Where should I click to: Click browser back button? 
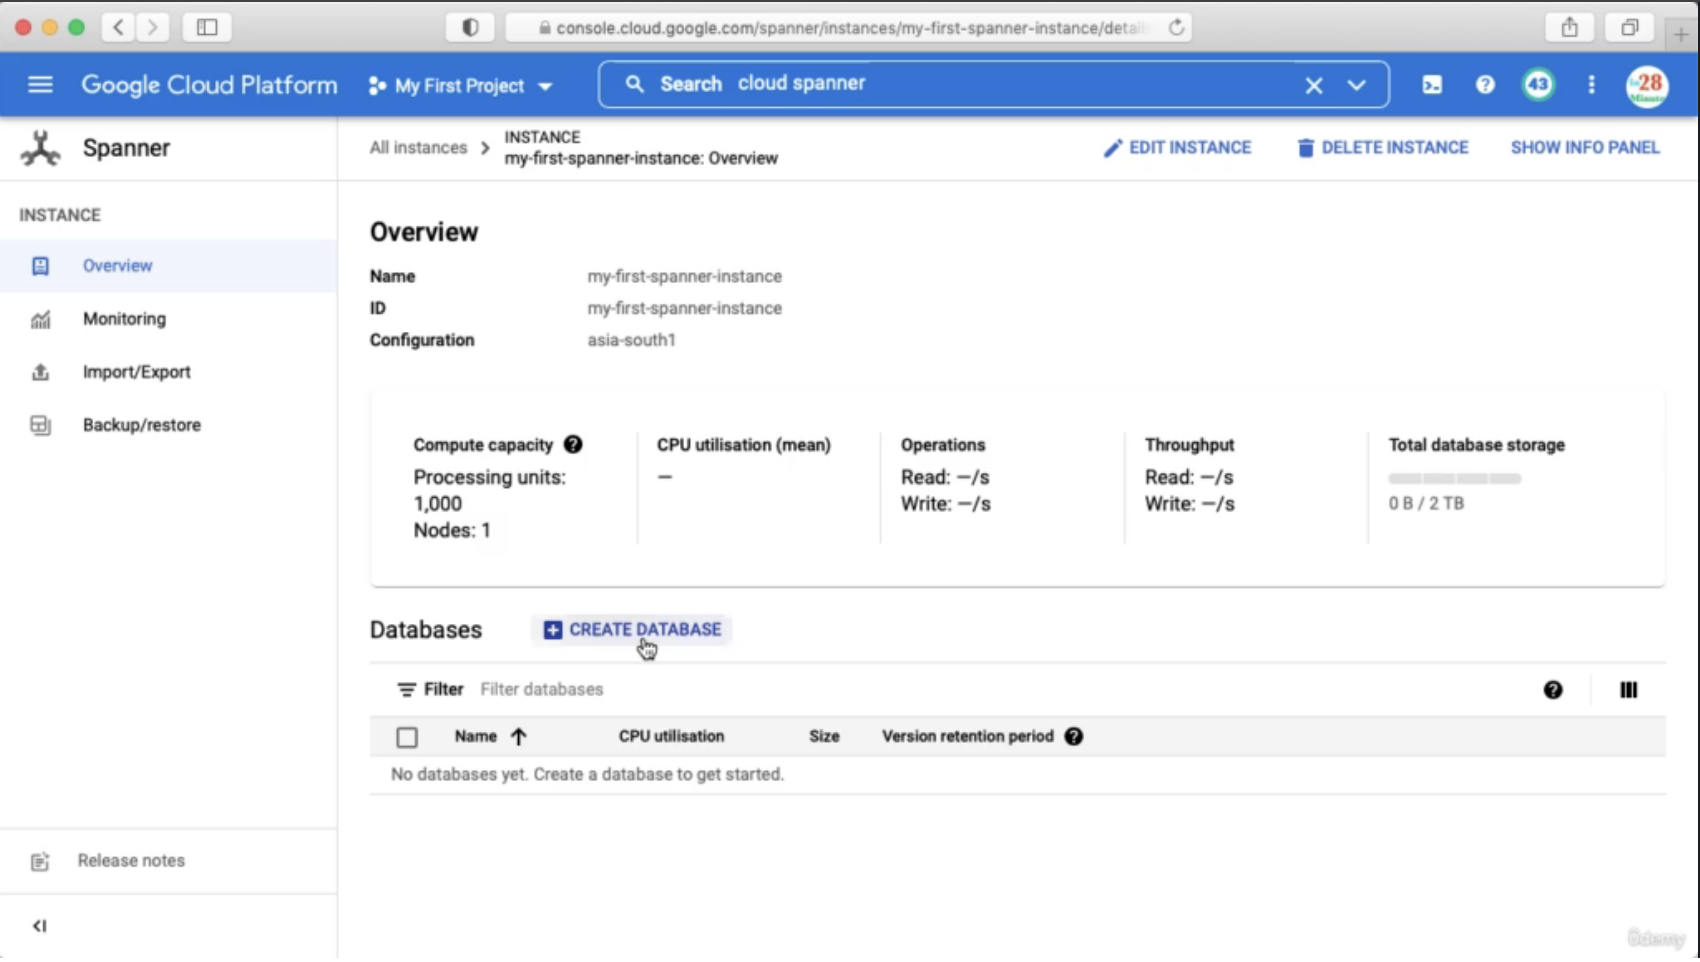pos(118,27)
